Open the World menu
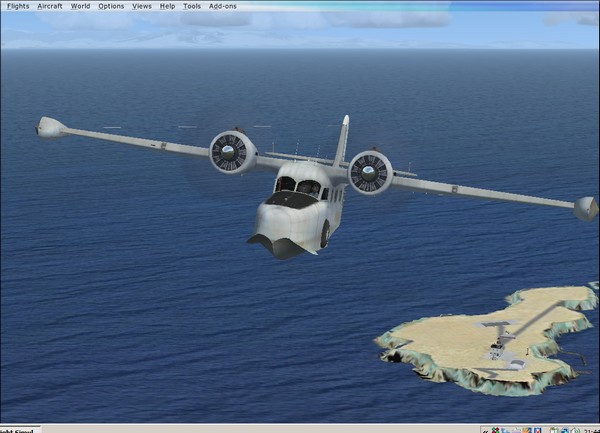Image resolution: width=600 pixels, height=433 pixels. pyautogui.click(x=80, y=6)
